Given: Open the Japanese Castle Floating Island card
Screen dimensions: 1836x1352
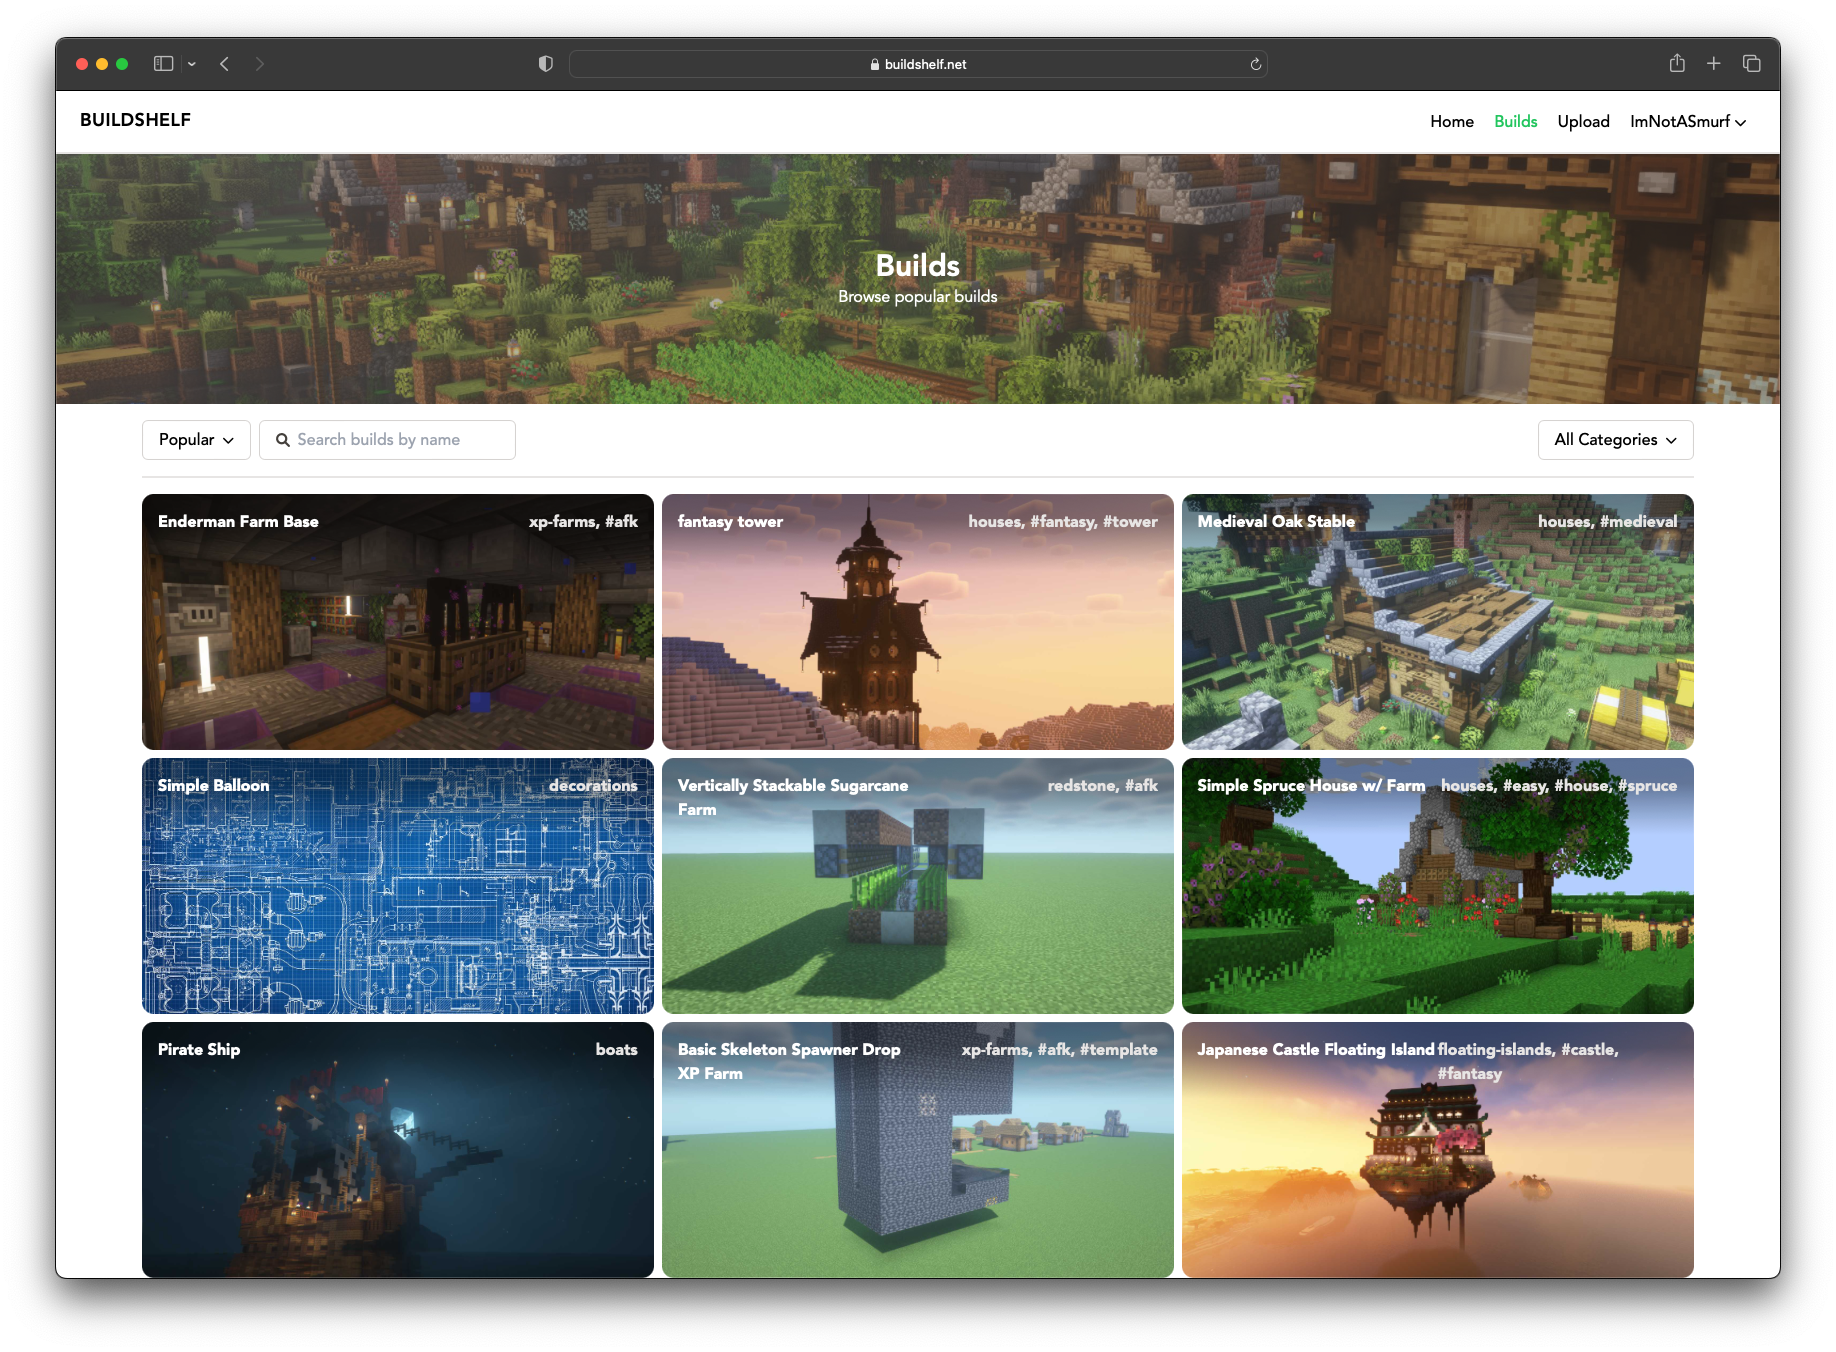Looking at the screenshot, I should (x=1438, y=1150).
